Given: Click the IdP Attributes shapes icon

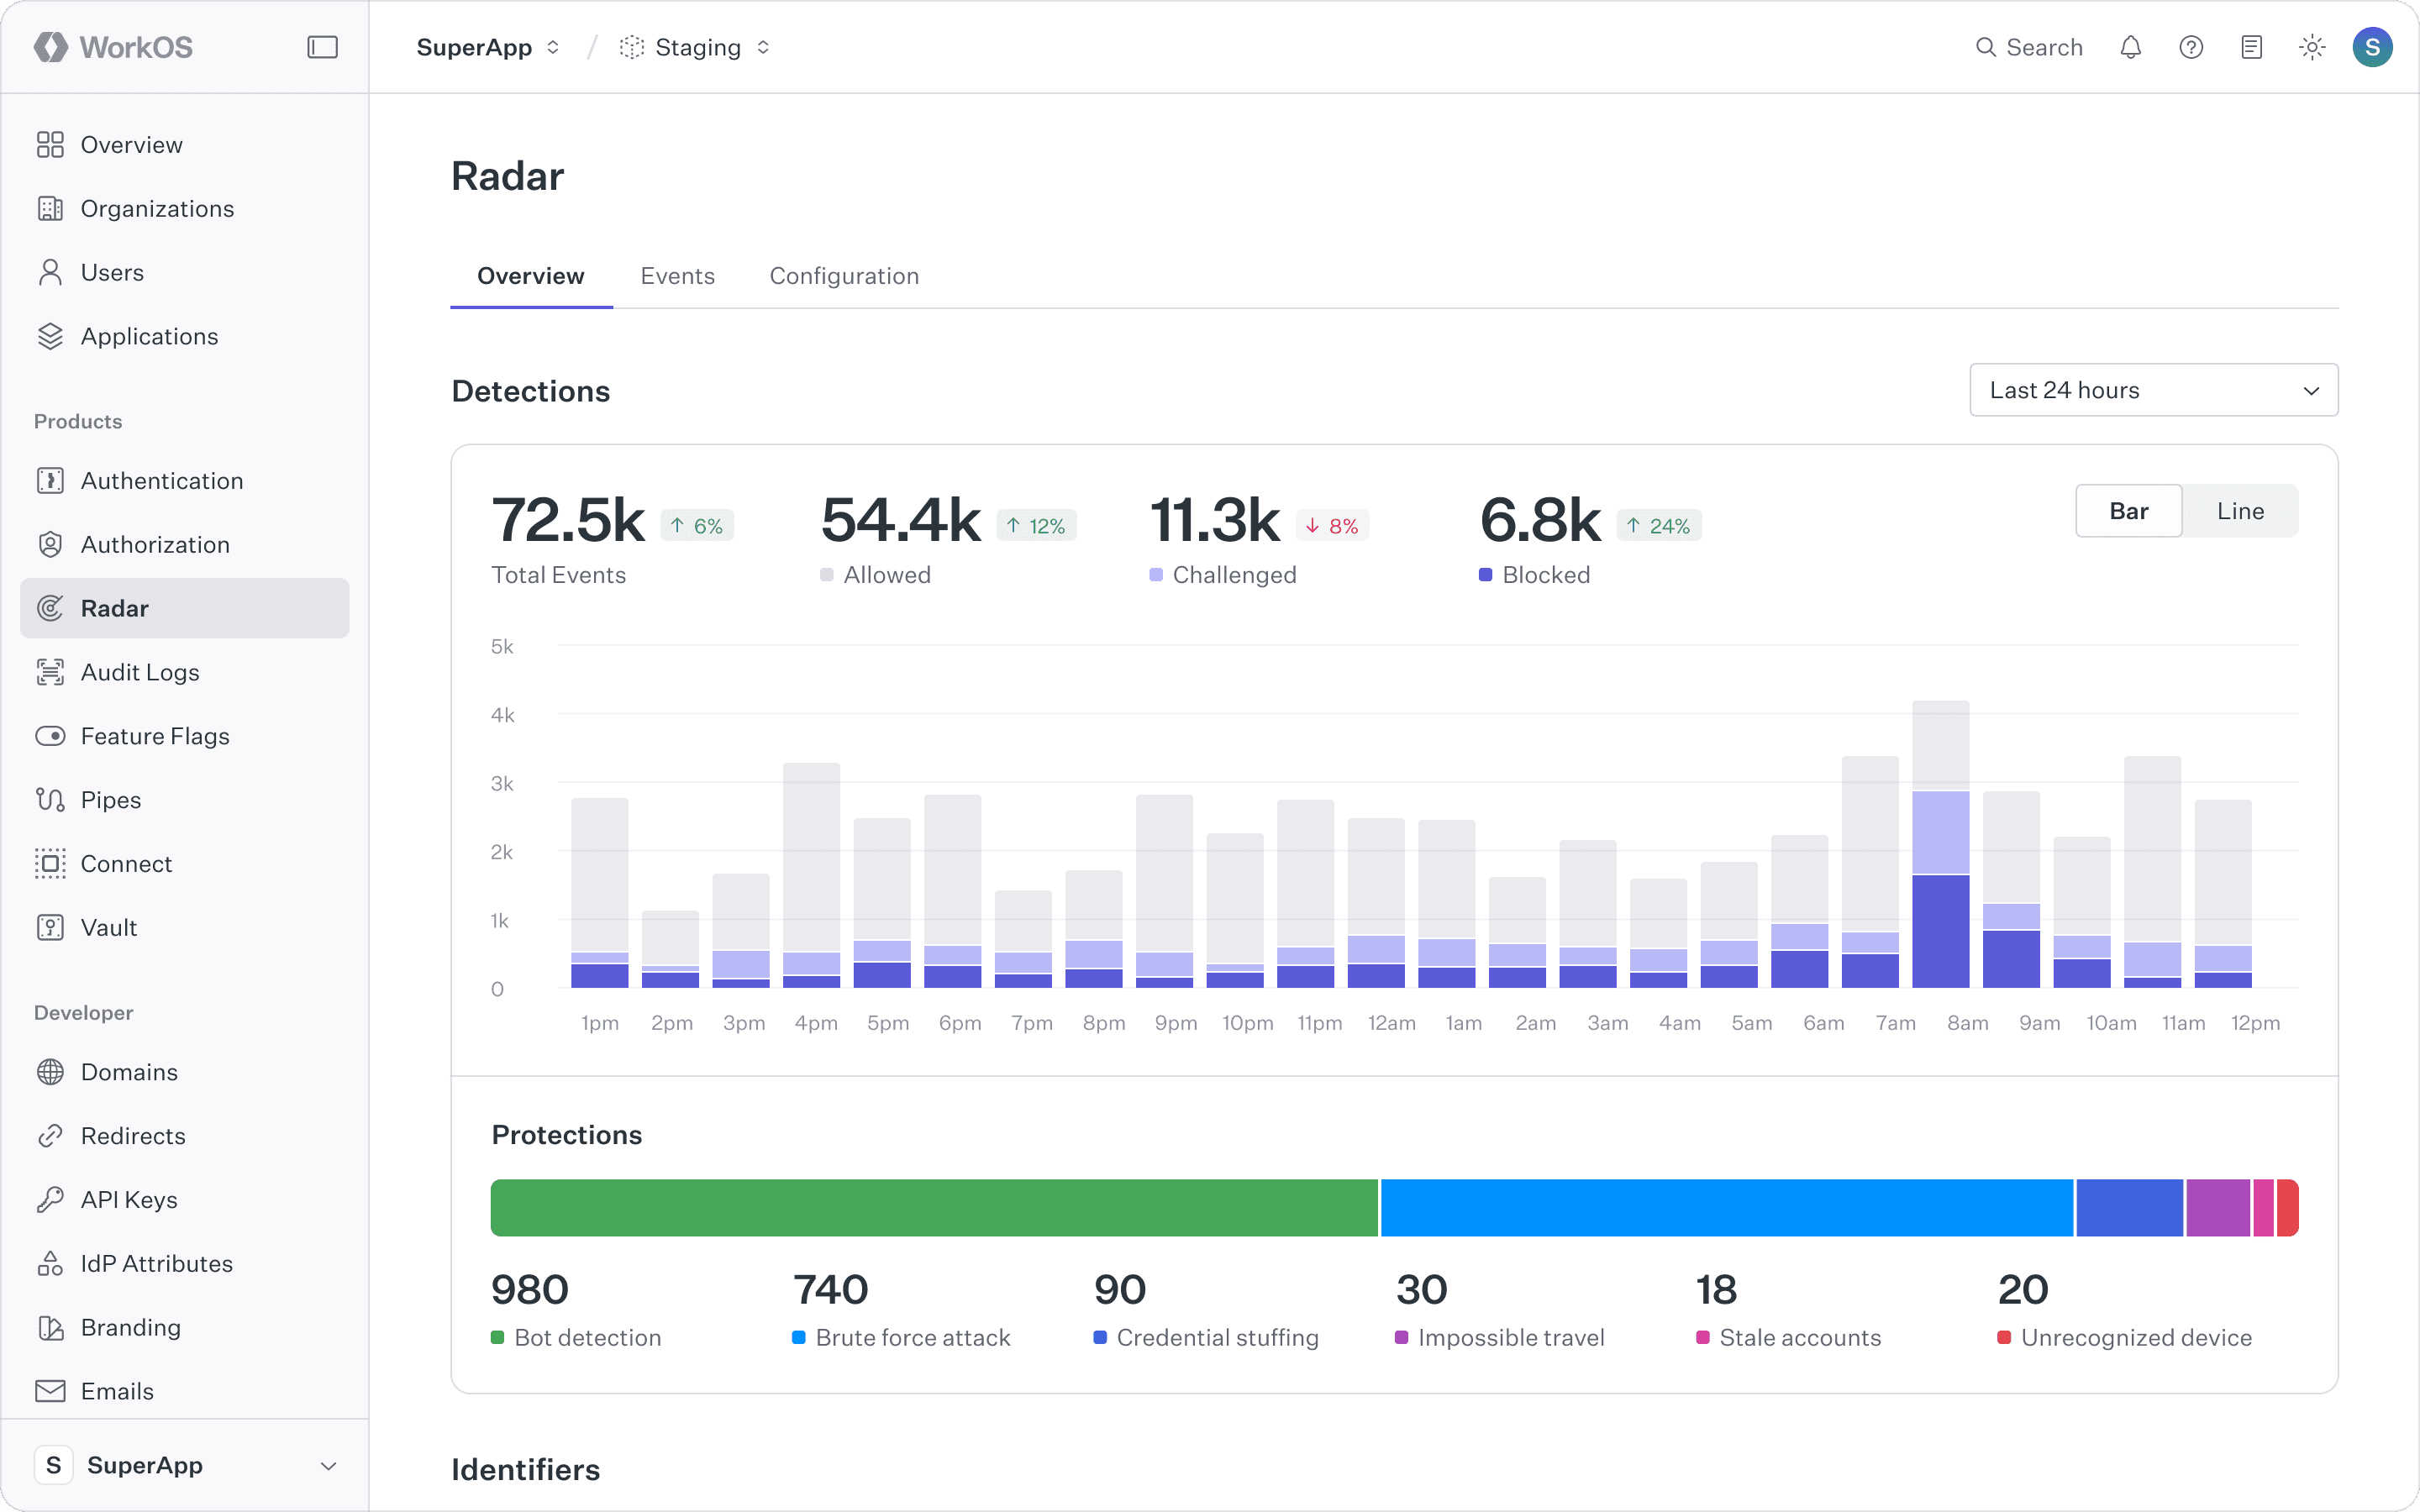Looking at the screenshot, I should point(50,1264).
